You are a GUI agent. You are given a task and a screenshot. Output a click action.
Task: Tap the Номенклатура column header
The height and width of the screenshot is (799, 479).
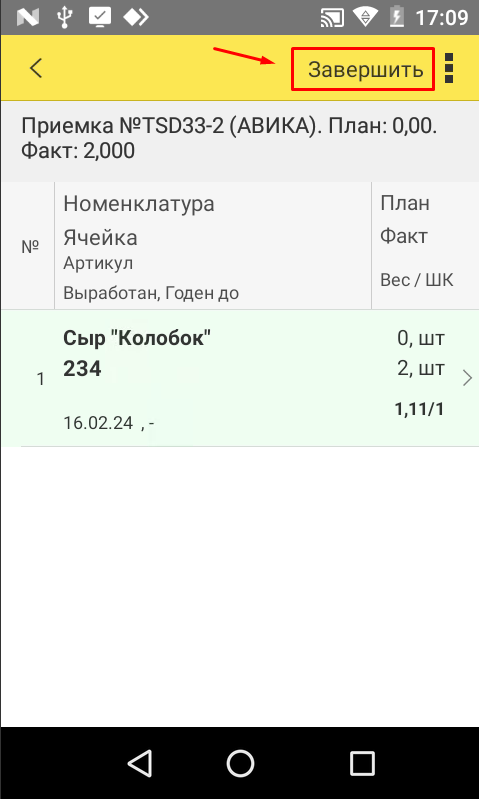click(x=139, y=204)
